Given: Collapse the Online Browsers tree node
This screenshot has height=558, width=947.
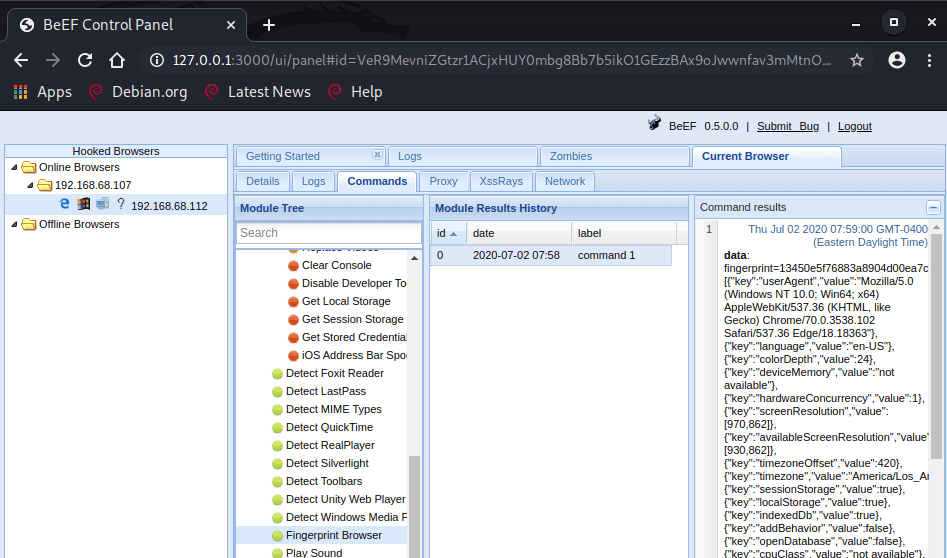Looking at the screenshot, I should tap(14, 168).
